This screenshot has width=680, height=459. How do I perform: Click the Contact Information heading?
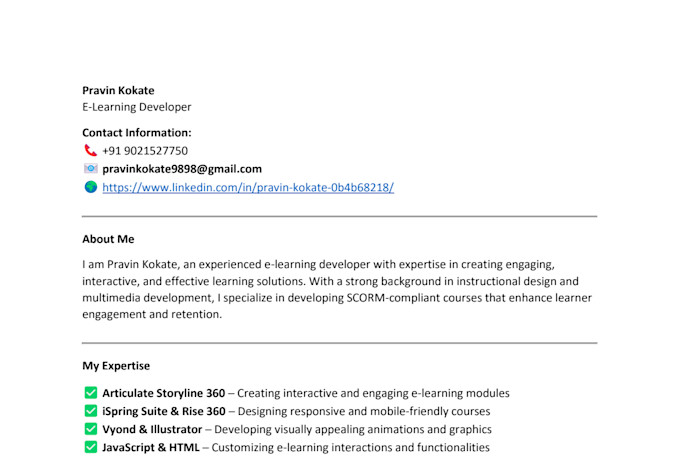(137, 133)
